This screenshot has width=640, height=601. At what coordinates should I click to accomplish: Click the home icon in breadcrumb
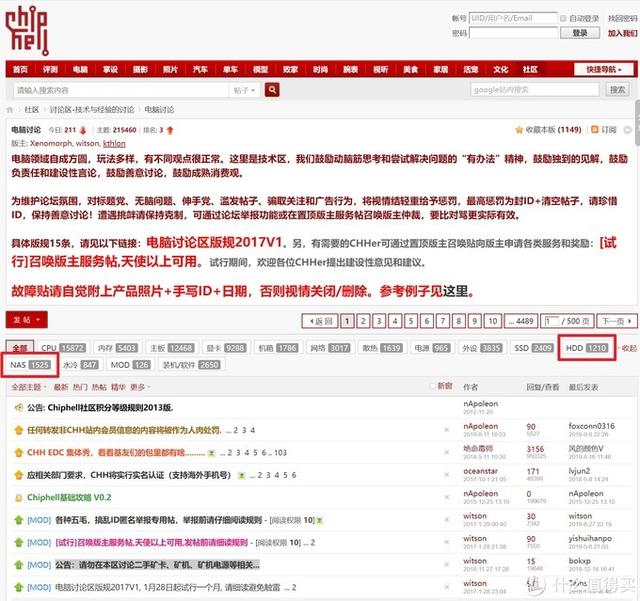[10, 109]
